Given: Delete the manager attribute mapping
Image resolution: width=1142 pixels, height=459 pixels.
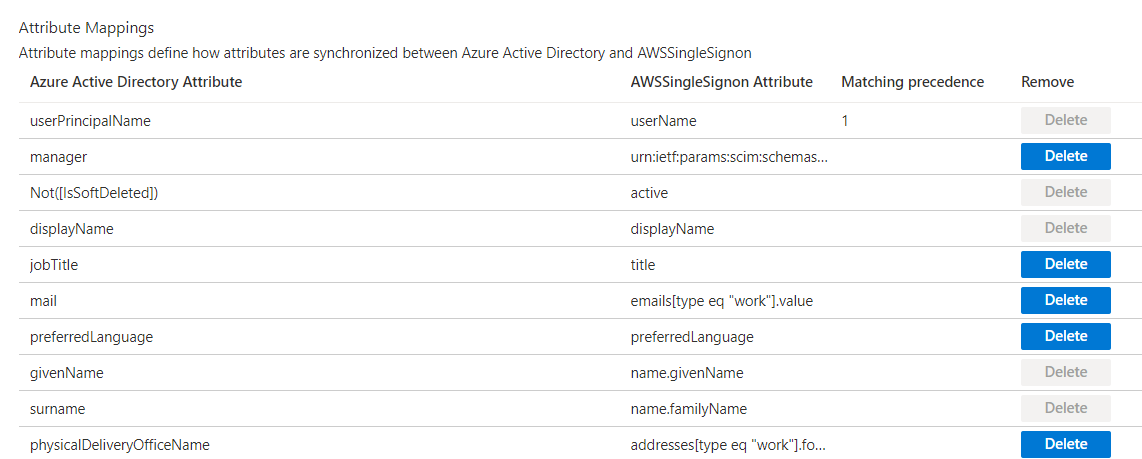Looking at the screenshot, I should [x=1065, y=156].
